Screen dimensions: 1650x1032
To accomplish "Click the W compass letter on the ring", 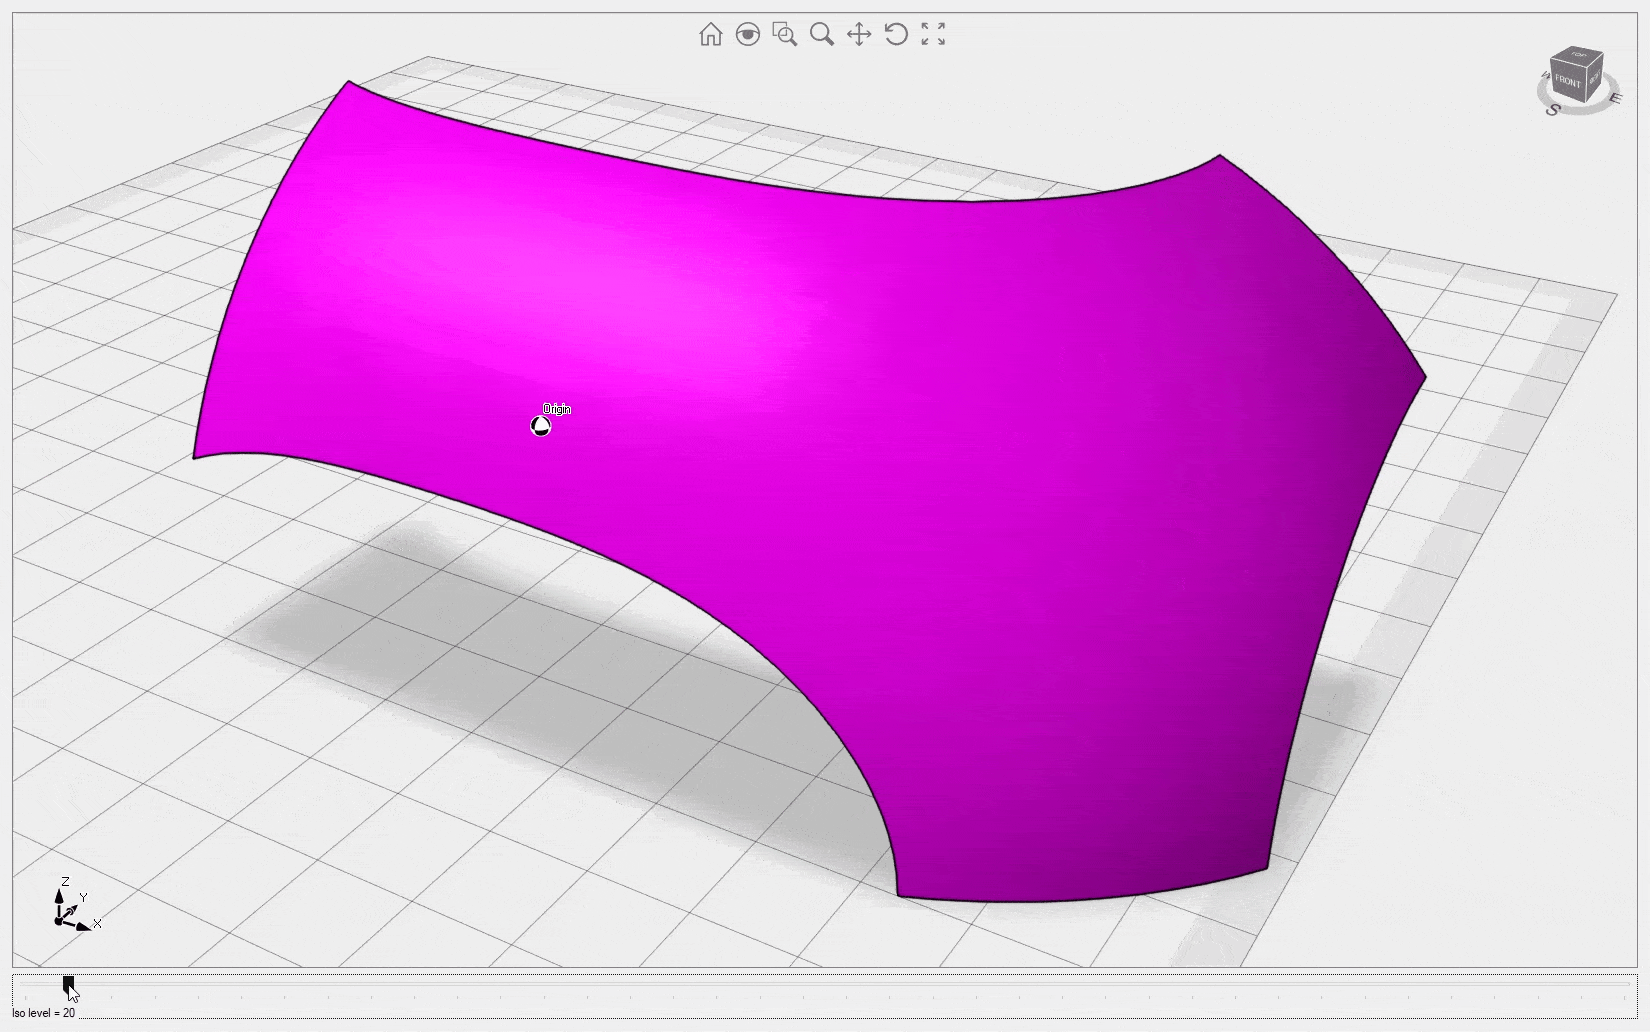I will pyautogui.click(x=1545, y=76).
